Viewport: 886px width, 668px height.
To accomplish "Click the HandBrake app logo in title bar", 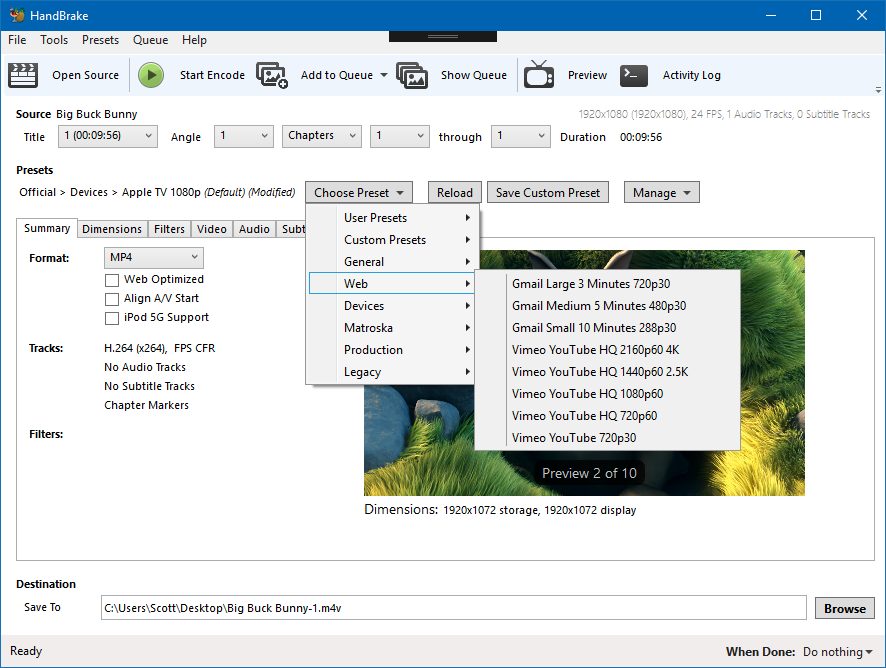I will [x=17, y=15].
